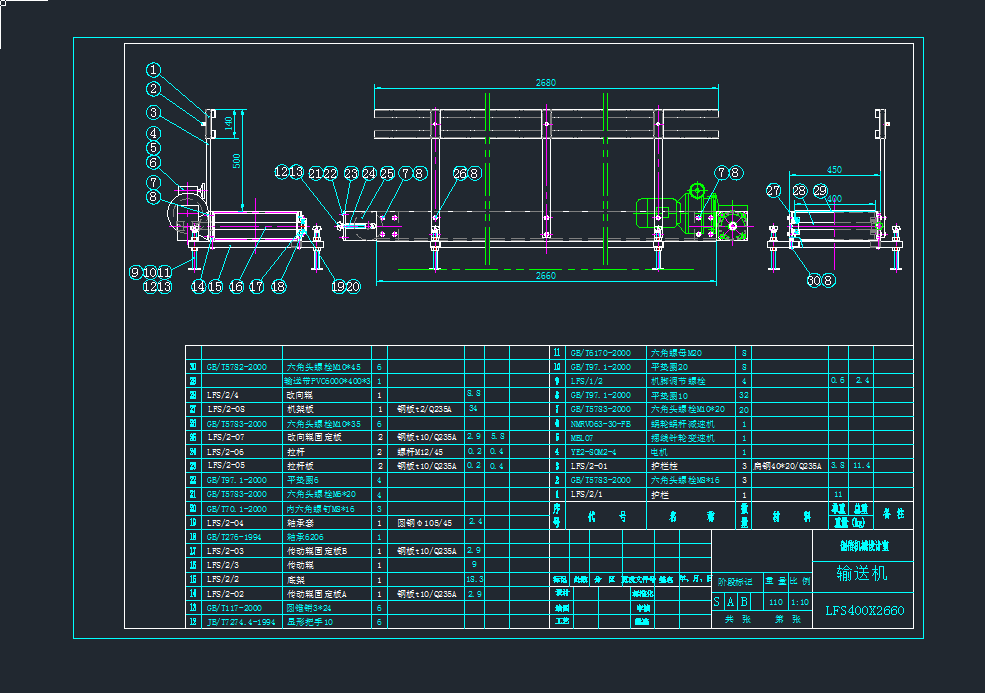The height and width of the screenshot is (693, 985).
Task: Click part balloon number 16
Action: pos(236,286)
